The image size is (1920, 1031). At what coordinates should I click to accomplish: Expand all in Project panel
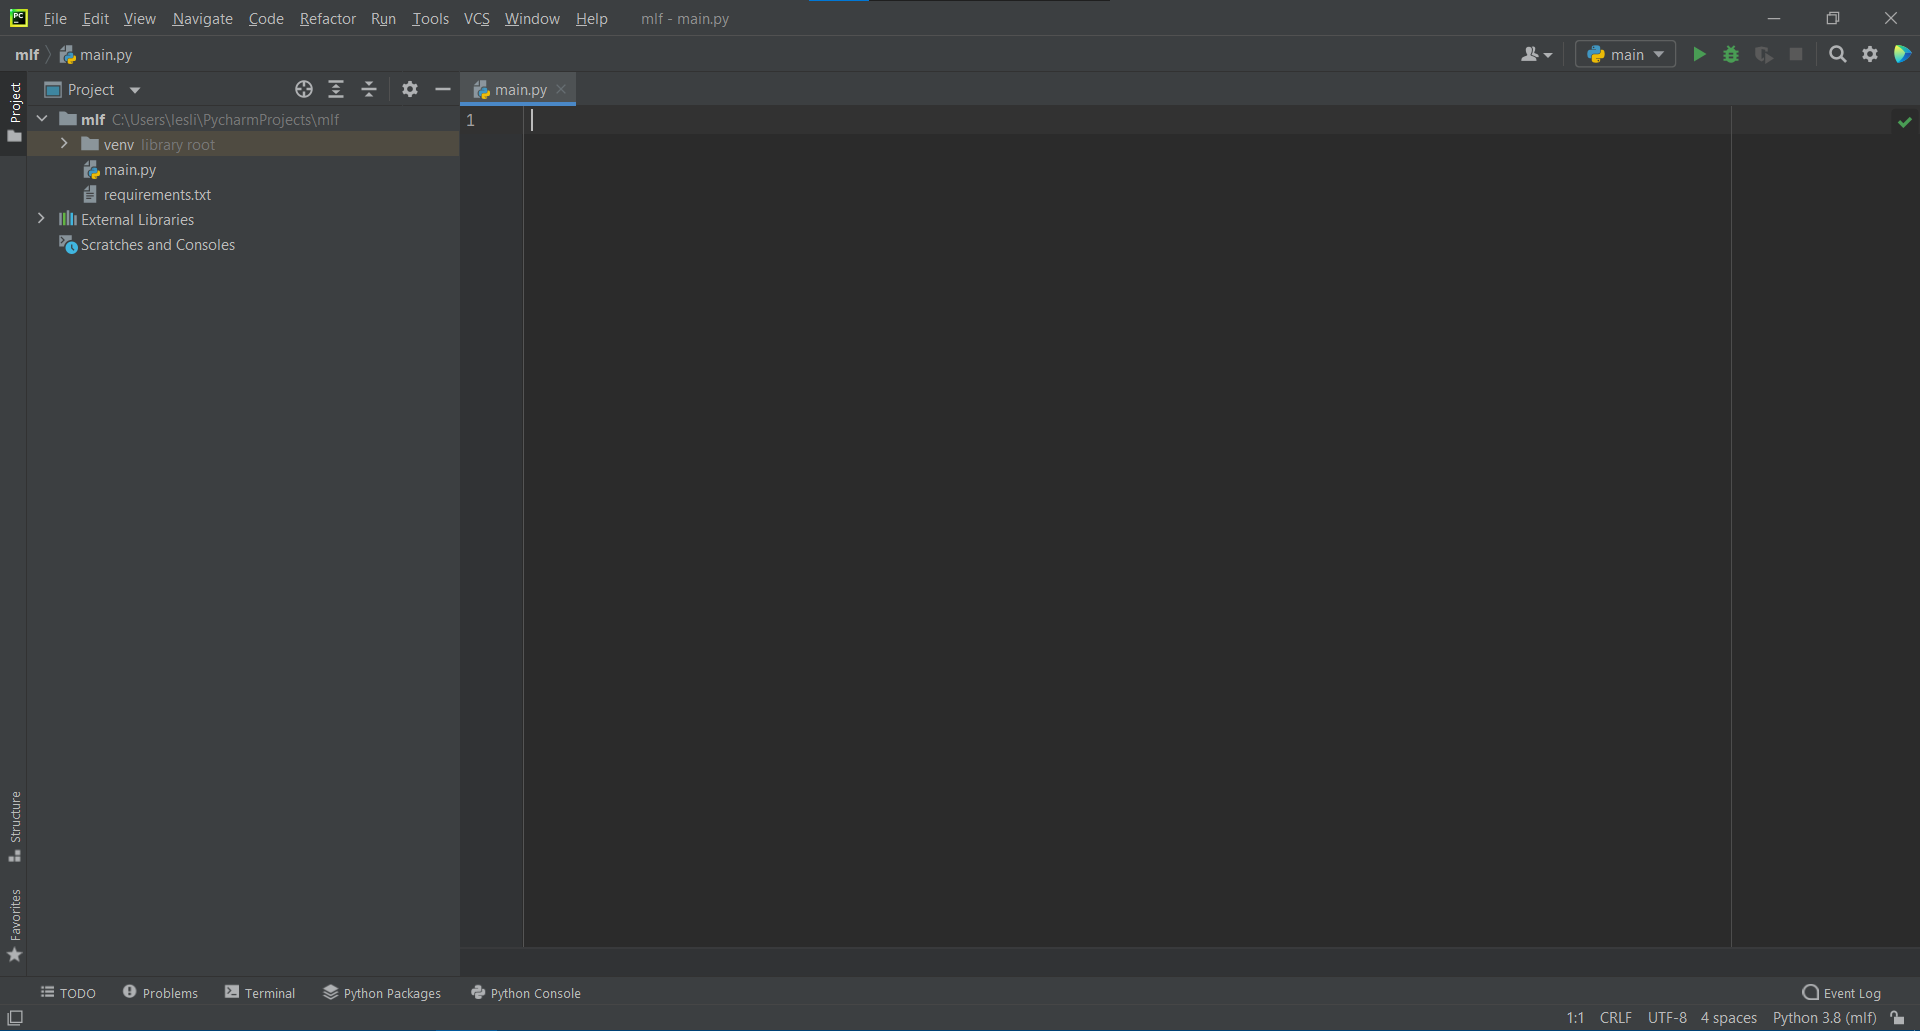click(x=336, y=89)
